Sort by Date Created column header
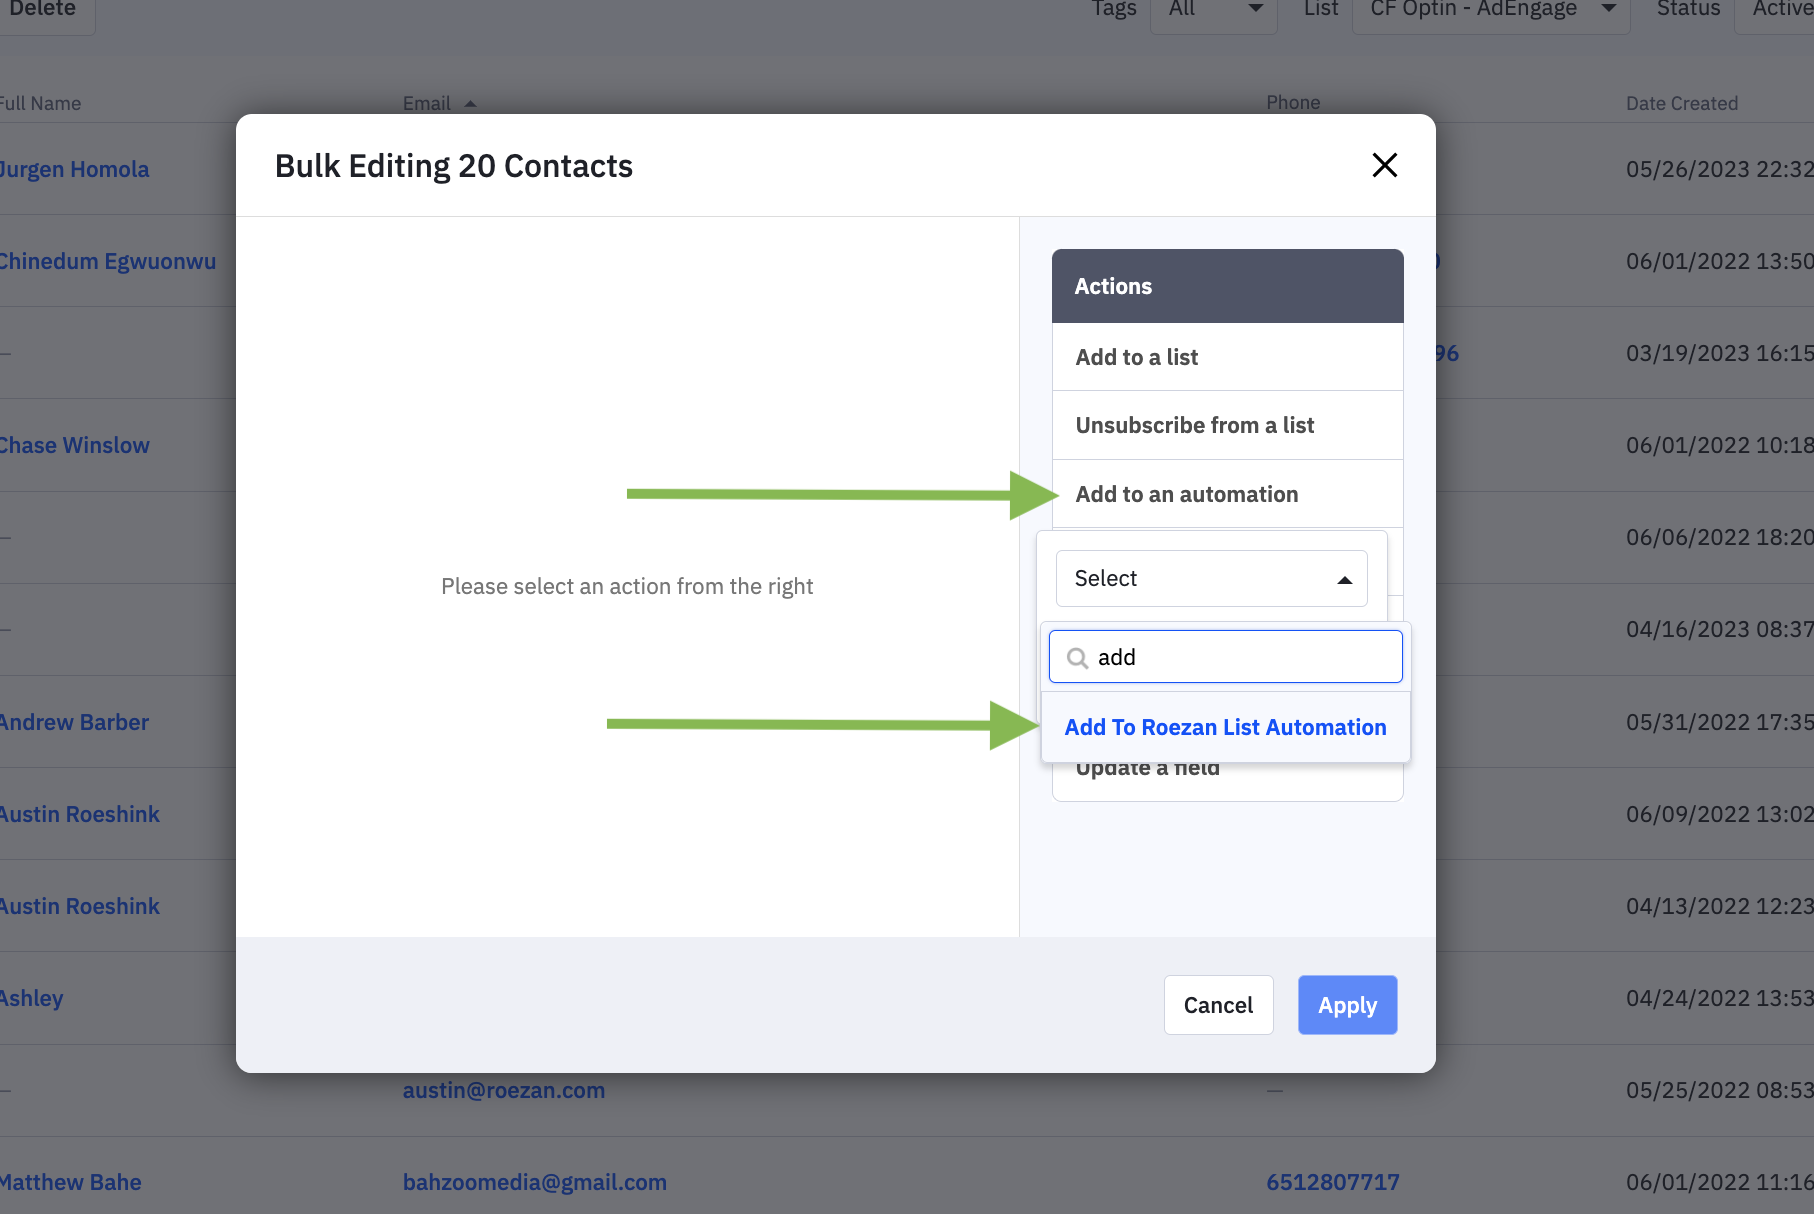Image resolution: width=1814 pixels, height=1214 pixels. [1681, 103]
